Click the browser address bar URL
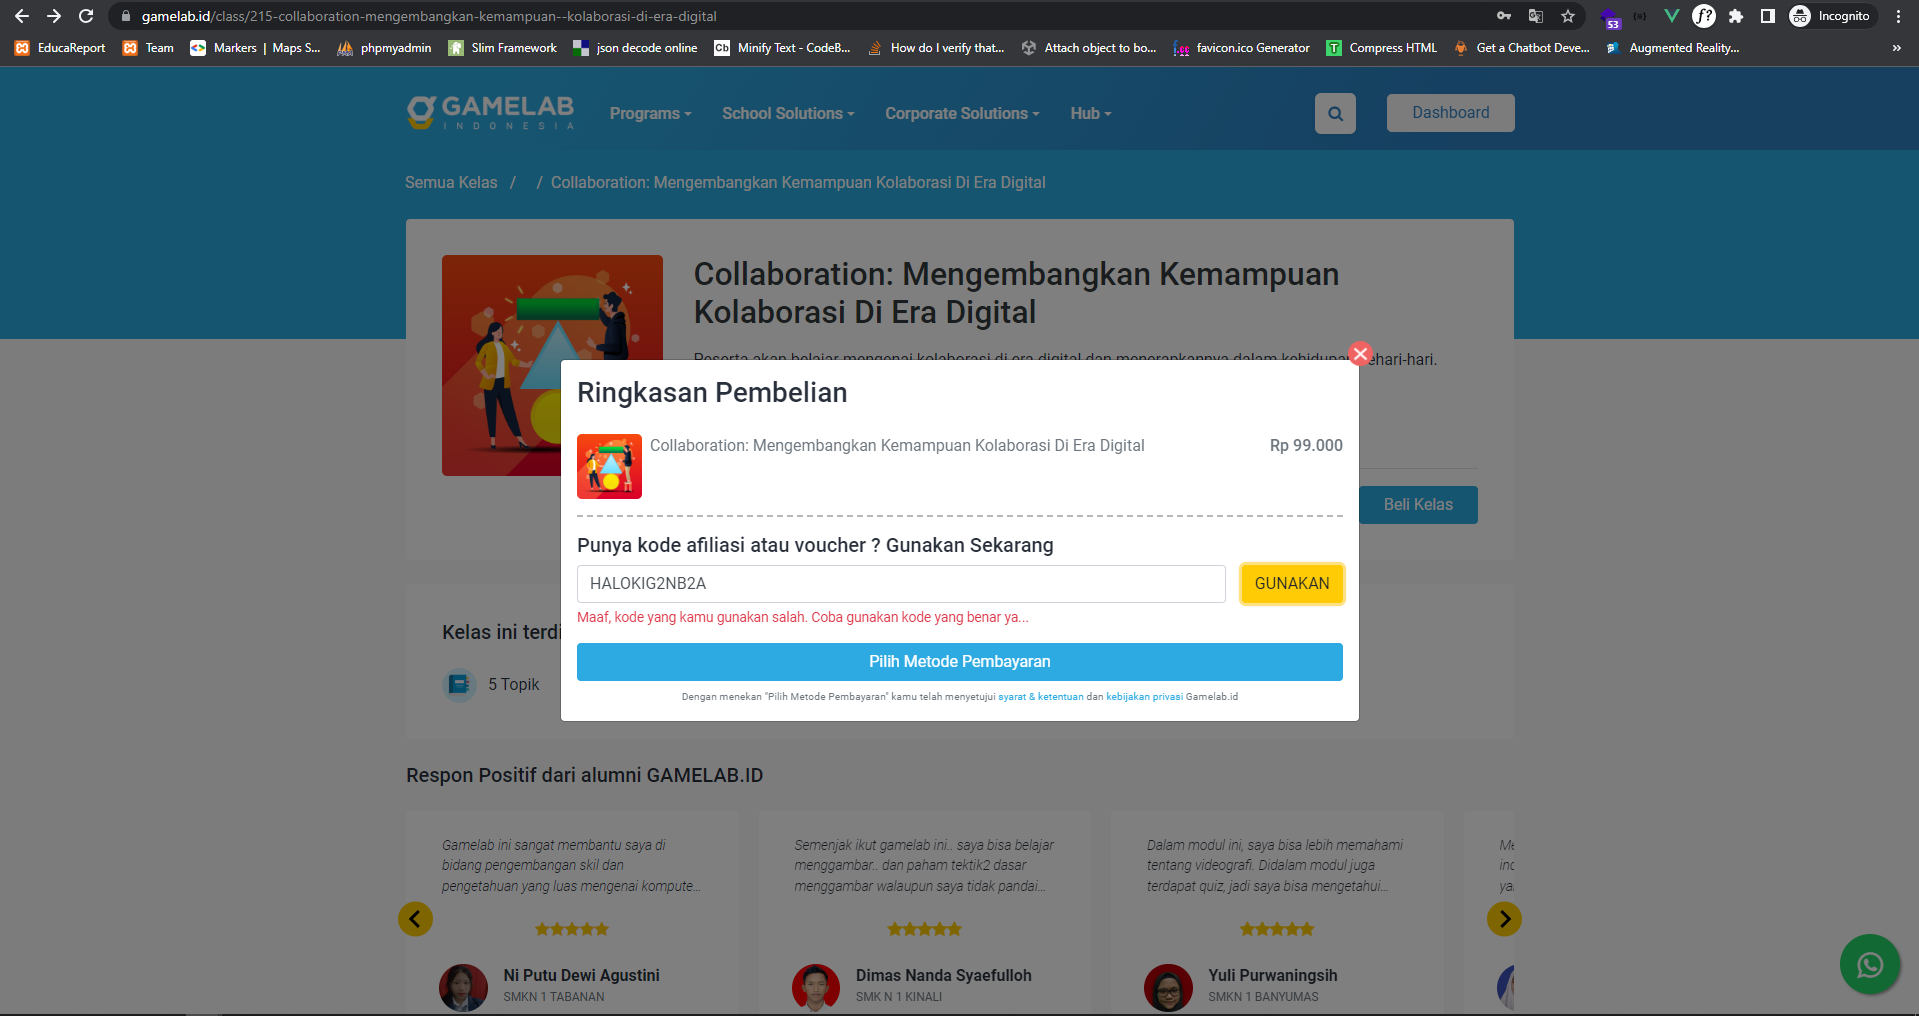Image resolution: width=1919 pixels, height=1016 pixels. click(x=429, y=16)
